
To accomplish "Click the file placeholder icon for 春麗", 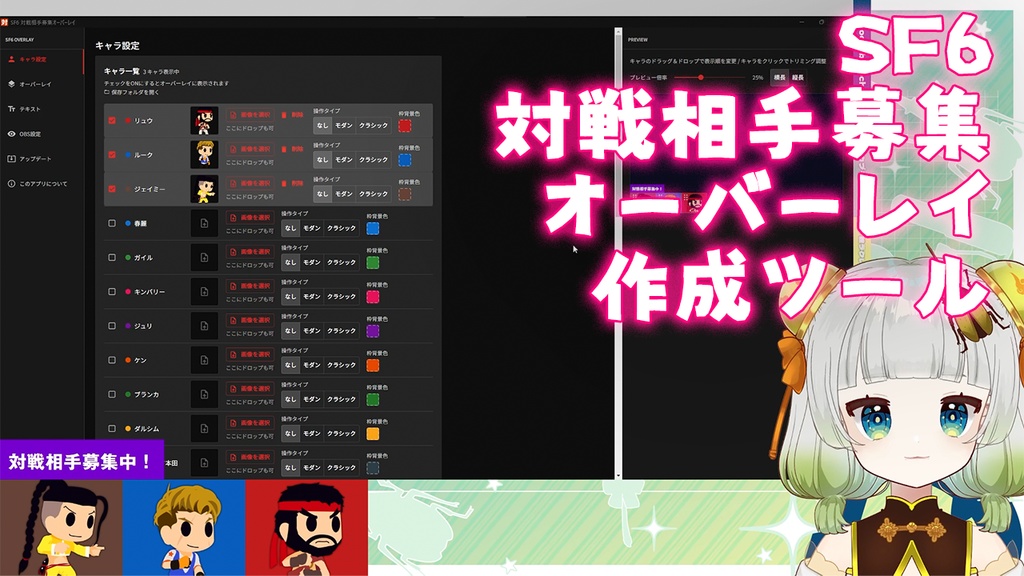I will 203,221.
